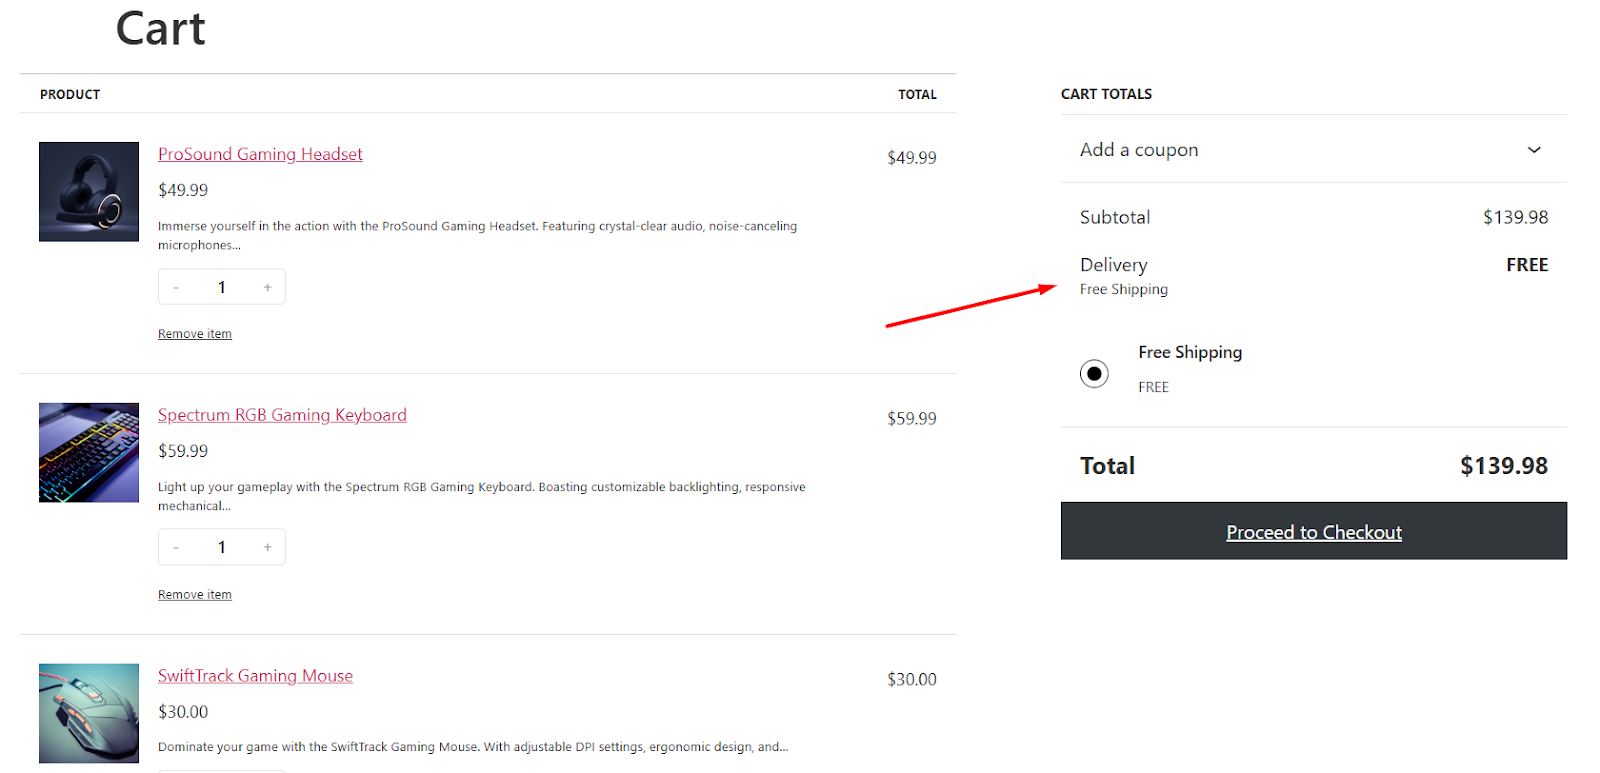The image size is (1600, 773).
Task: Open the SwiftTrack Gaming Mouse link
Action: [x=255, y=676]
